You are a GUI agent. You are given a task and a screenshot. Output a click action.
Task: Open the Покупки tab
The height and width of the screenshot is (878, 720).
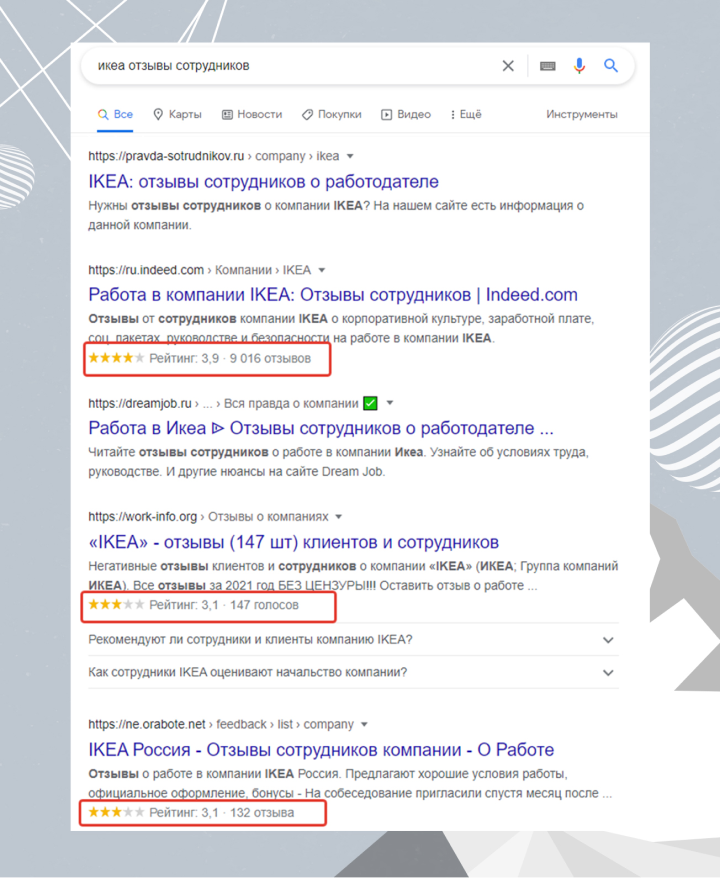331,114
